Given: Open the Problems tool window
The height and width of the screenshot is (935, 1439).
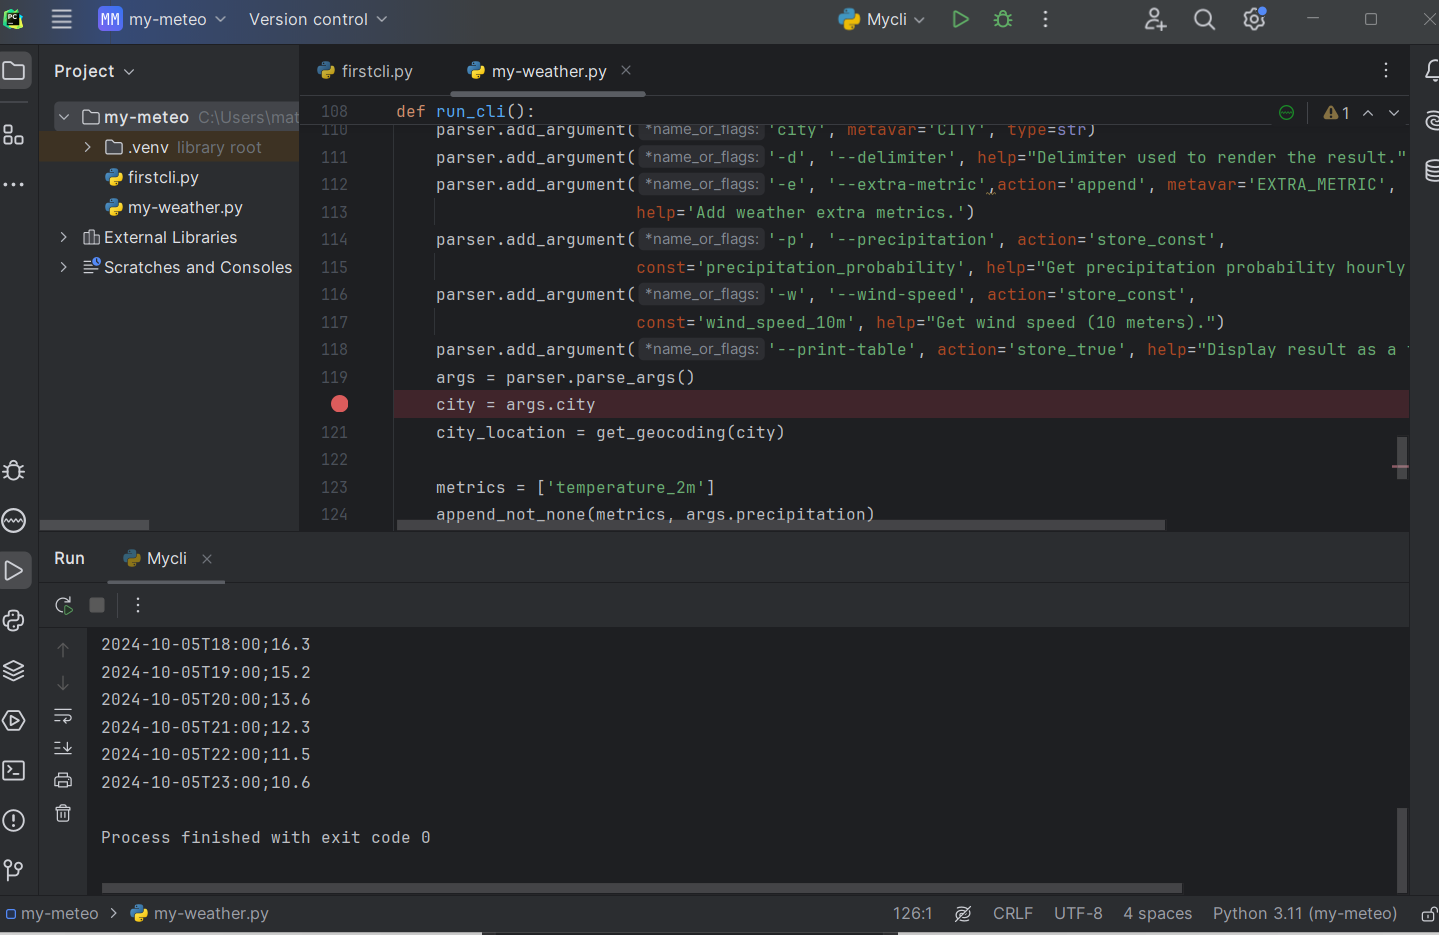Looking at the screenshot, I should 14,820.
